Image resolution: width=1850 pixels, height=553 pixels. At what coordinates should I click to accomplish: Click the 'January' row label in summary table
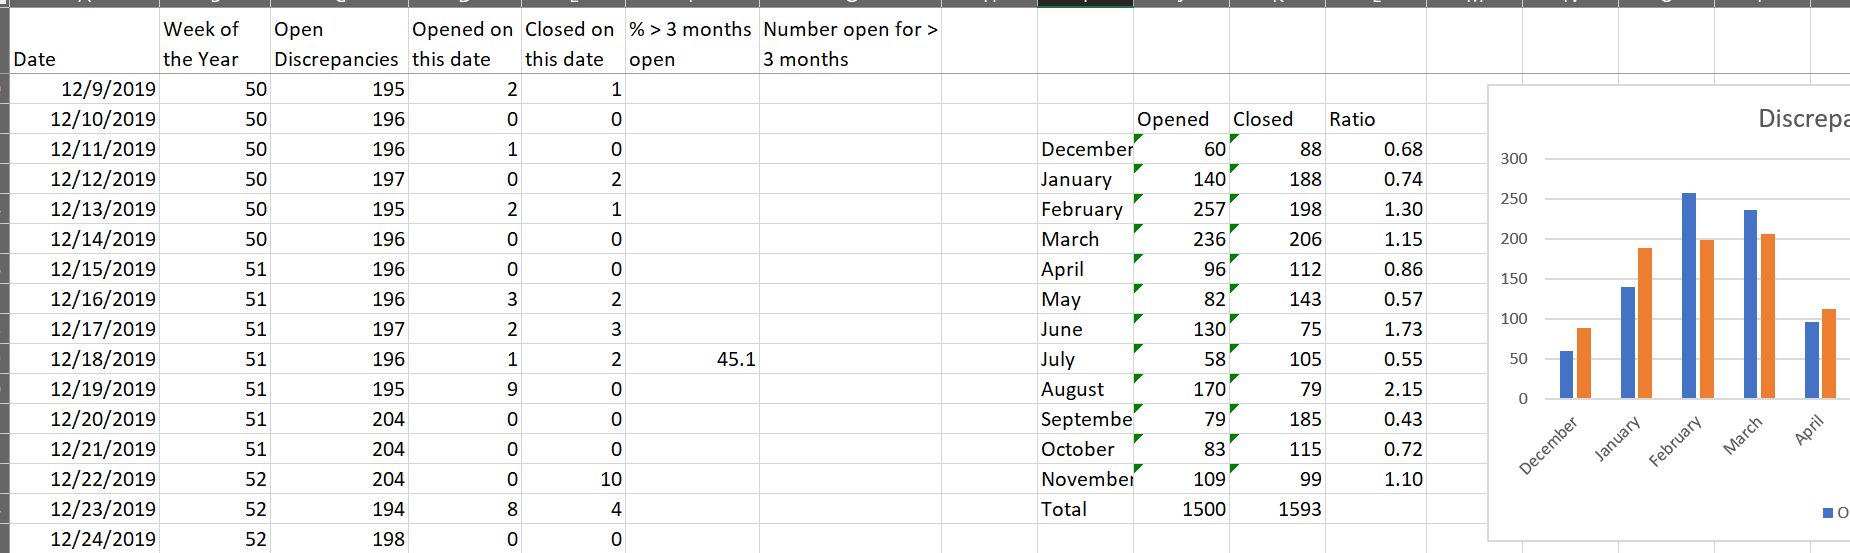(1085, 179)
